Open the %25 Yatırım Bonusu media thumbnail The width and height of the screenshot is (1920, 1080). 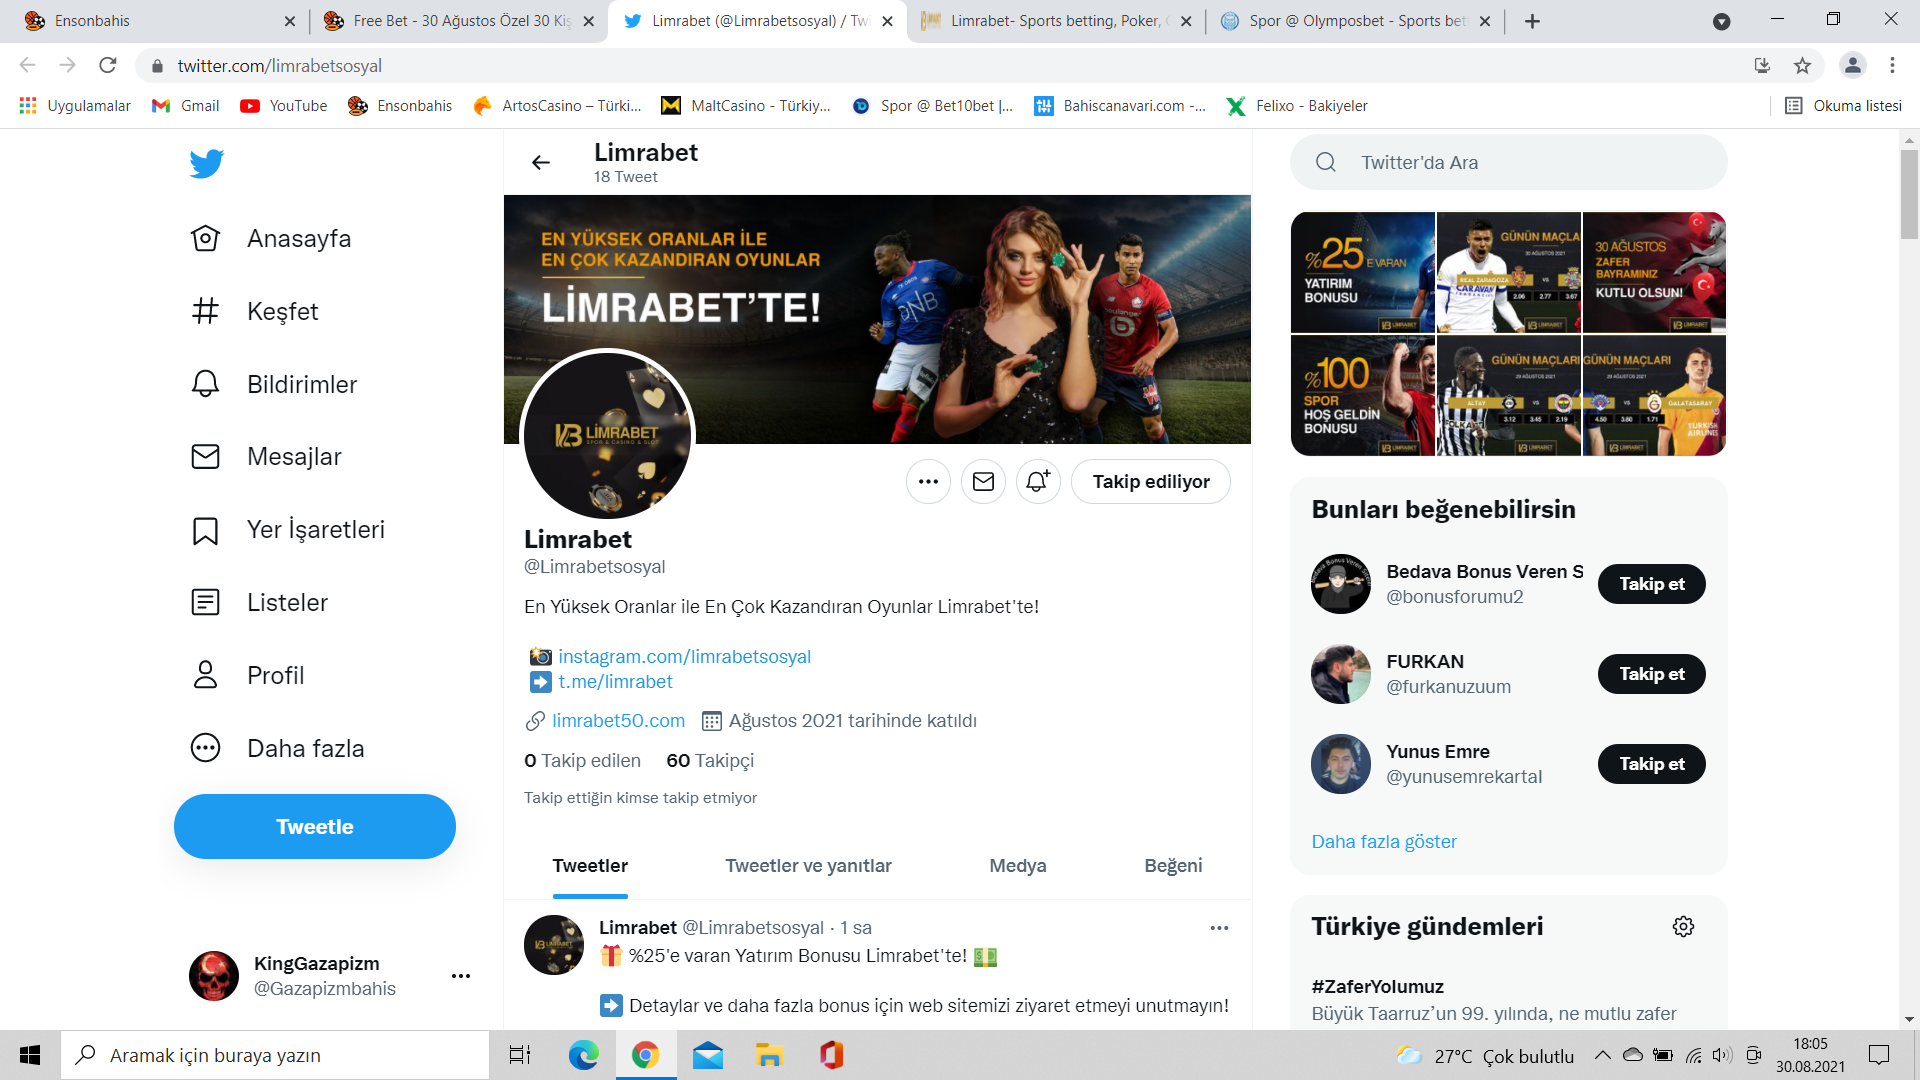[x=1363, y=273]
